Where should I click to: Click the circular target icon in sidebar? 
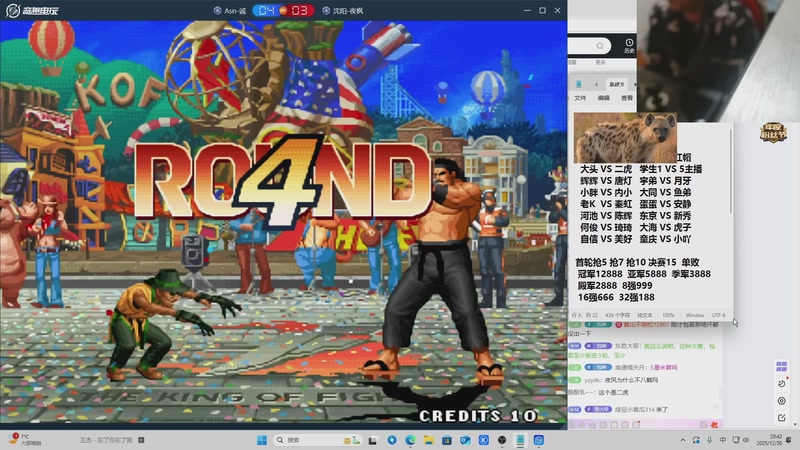click(782, 401)
